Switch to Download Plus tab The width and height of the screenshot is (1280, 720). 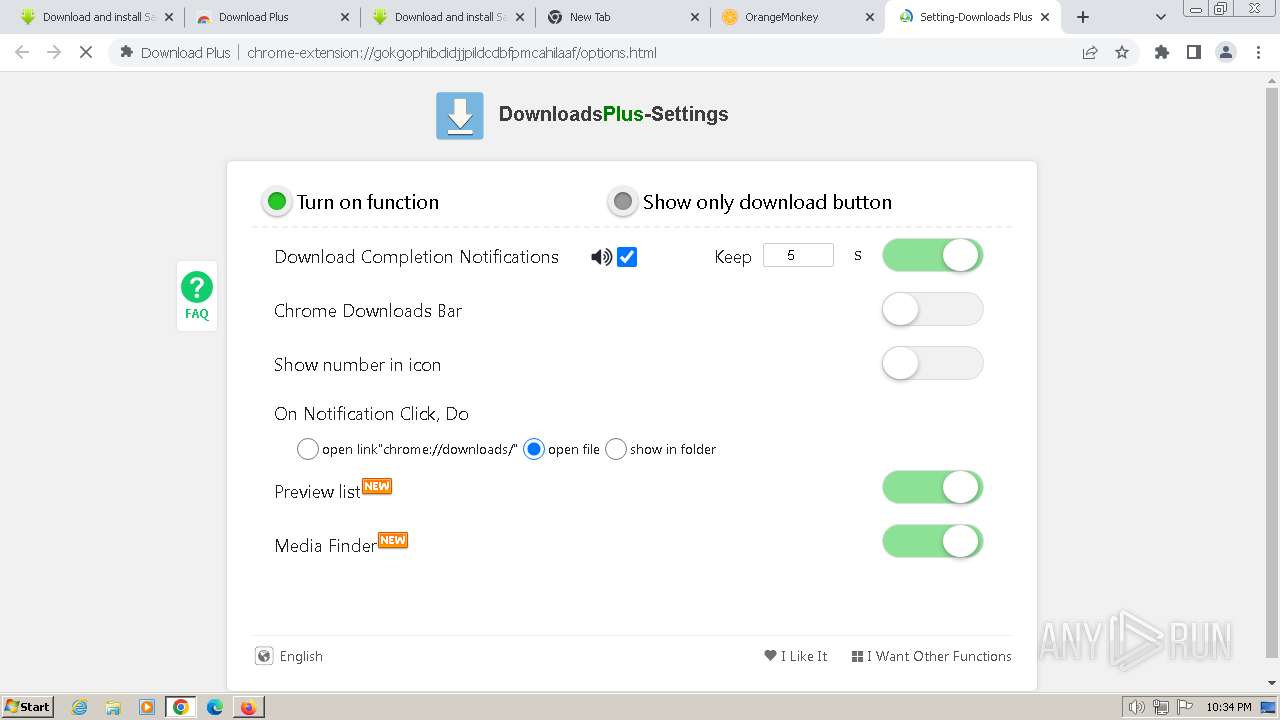click(x=272, y=17)
